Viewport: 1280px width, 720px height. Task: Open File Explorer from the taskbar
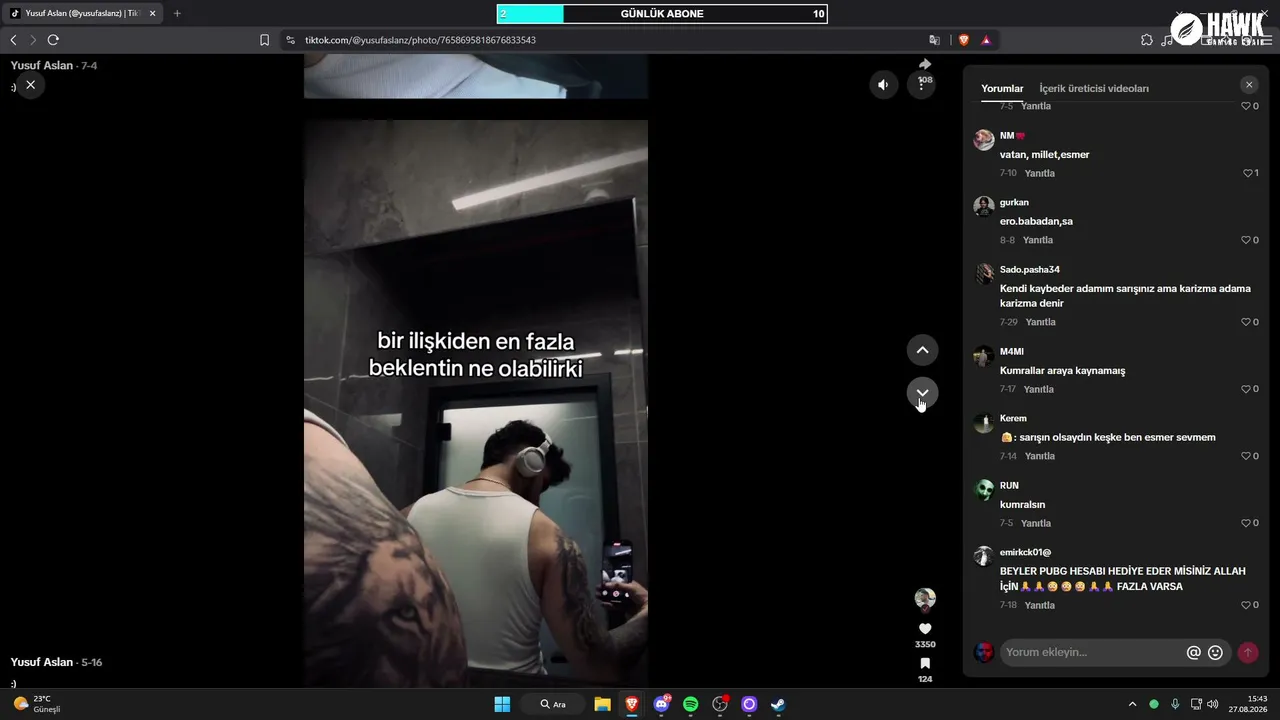602,704
